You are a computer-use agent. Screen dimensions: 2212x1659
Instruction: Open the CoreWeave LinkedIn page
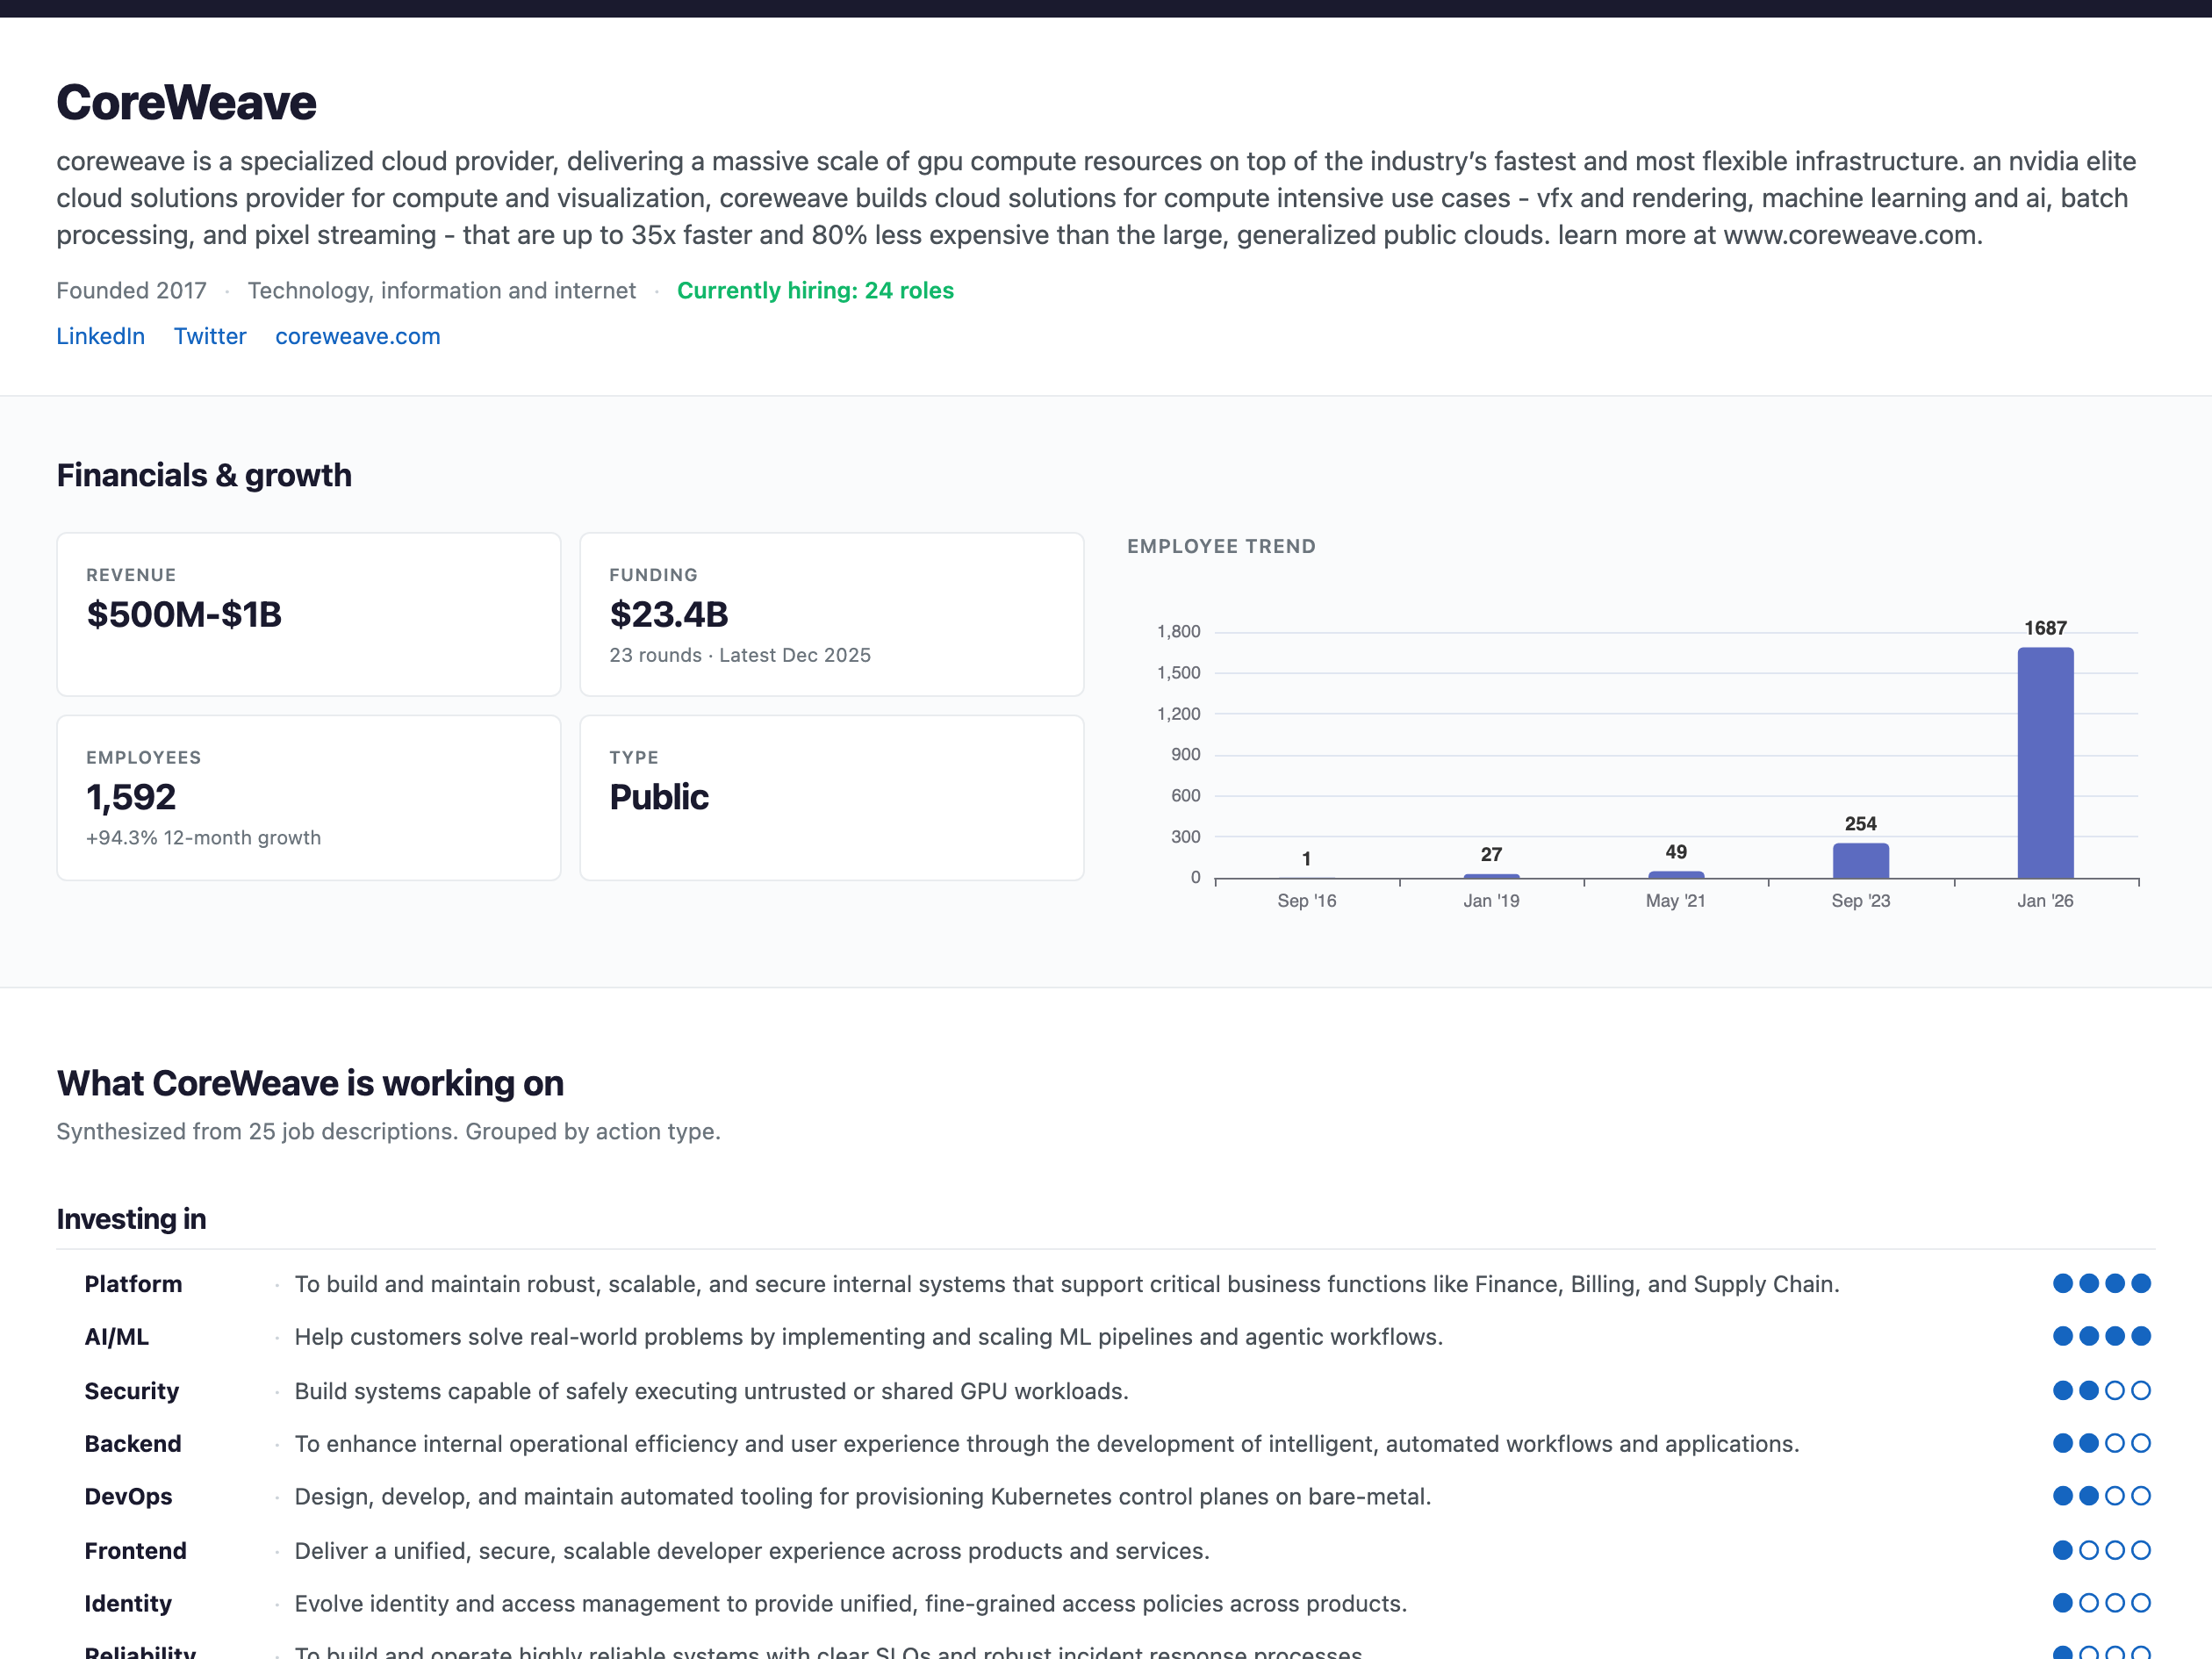[x=100, y=336]
